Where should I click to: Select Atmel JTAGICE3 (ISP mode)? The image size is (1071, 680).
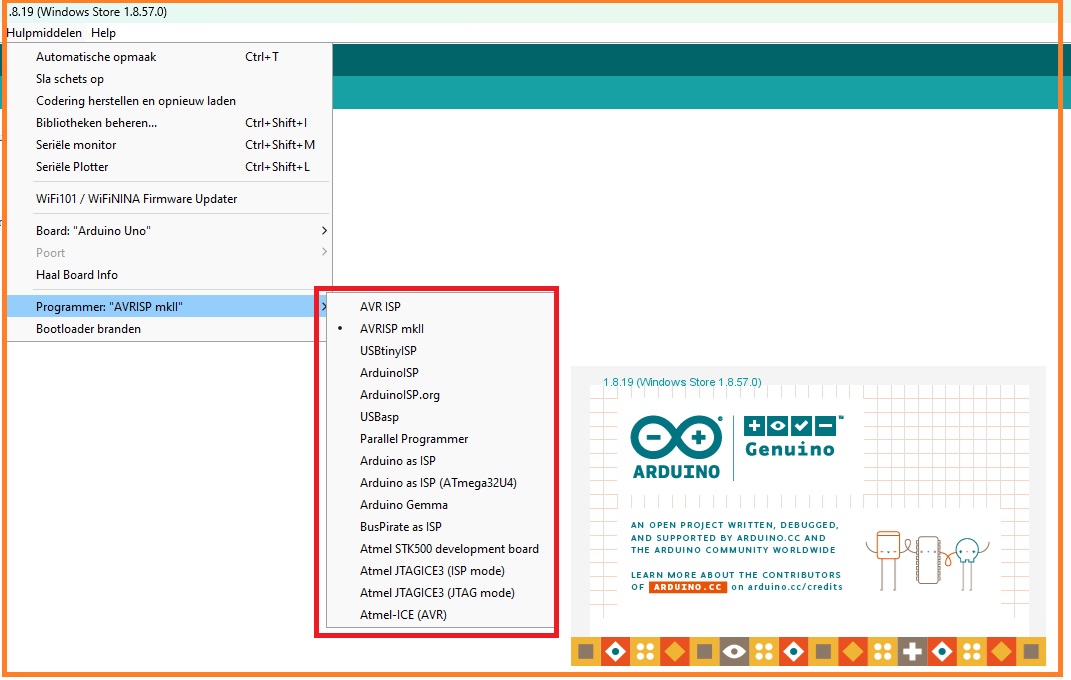(x=441, y=571)
